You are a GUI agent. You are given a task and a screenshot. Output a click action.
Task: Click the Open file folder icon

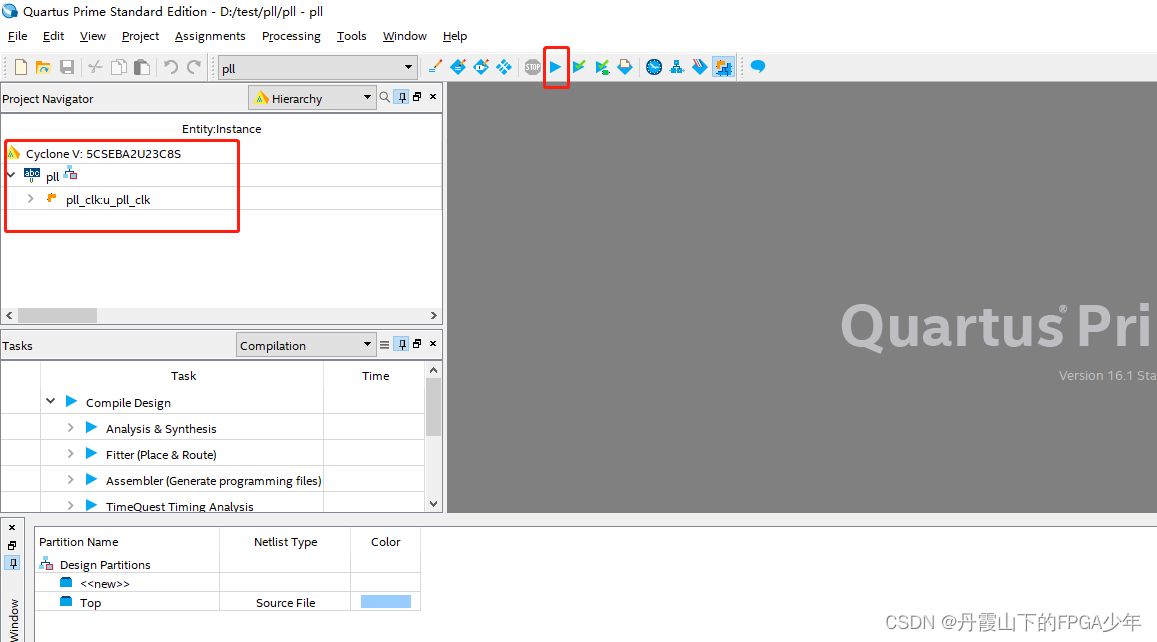point(44,67)
